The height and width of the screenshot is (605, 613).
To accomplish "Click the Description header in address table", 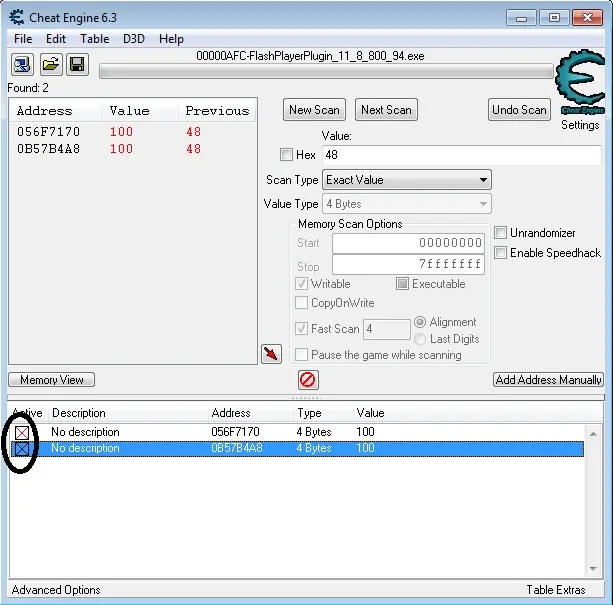I will 127,413.
